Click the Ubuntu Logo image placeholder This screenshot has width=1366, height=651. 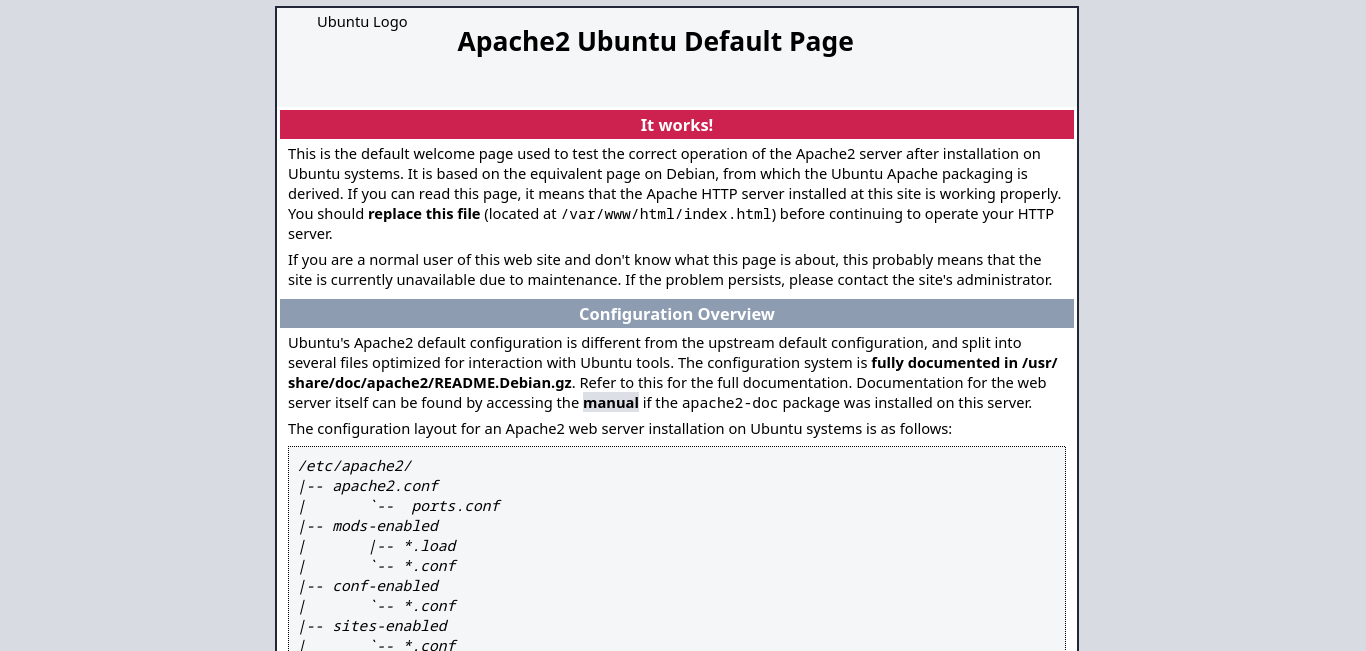coord(362,22)
